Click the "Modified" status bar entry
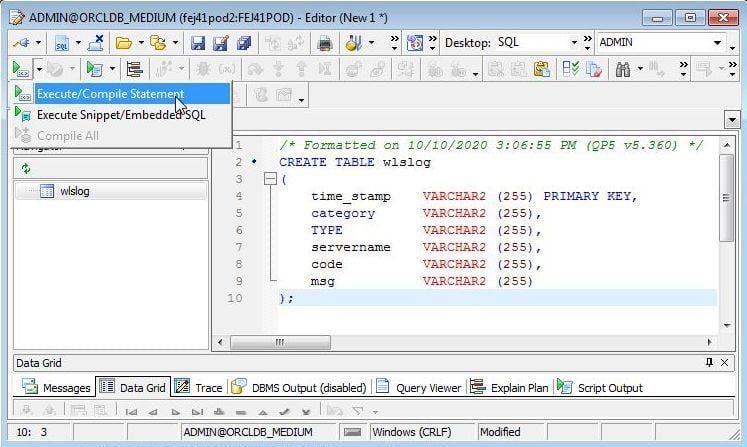747x447 pixels. 500,432
